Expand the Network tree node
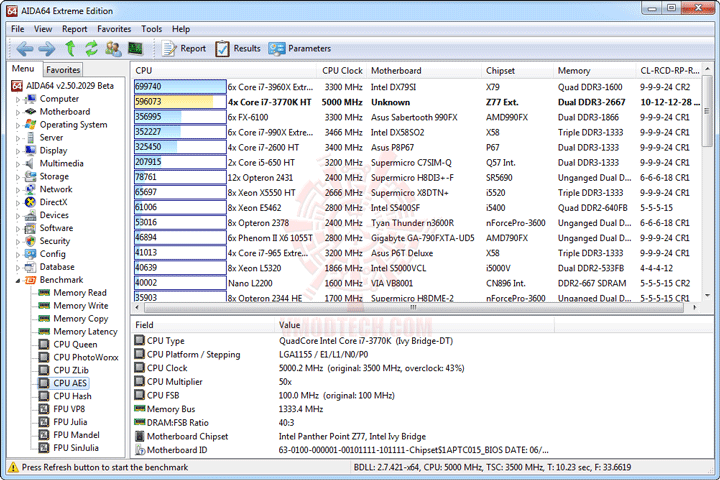The width and height of the screenshot is (720, 480). 18,190
